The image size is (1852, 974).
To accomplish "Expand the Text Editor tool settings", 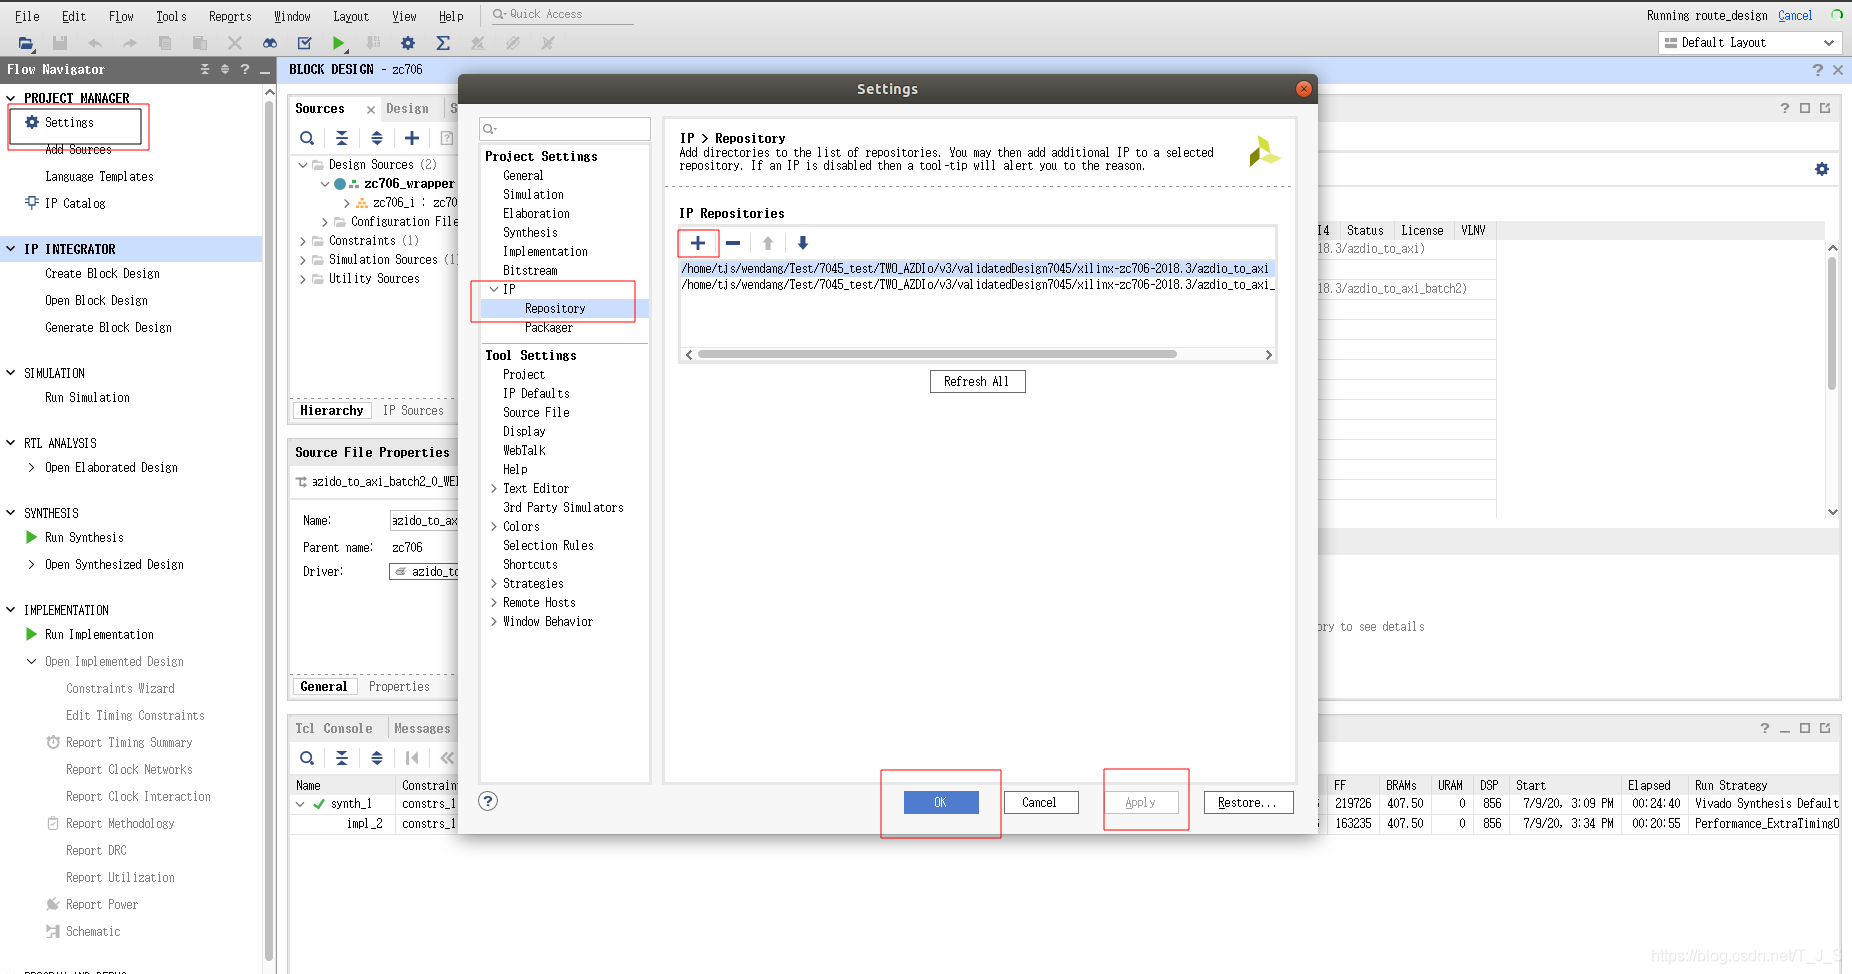I will [x=494, y=489].
